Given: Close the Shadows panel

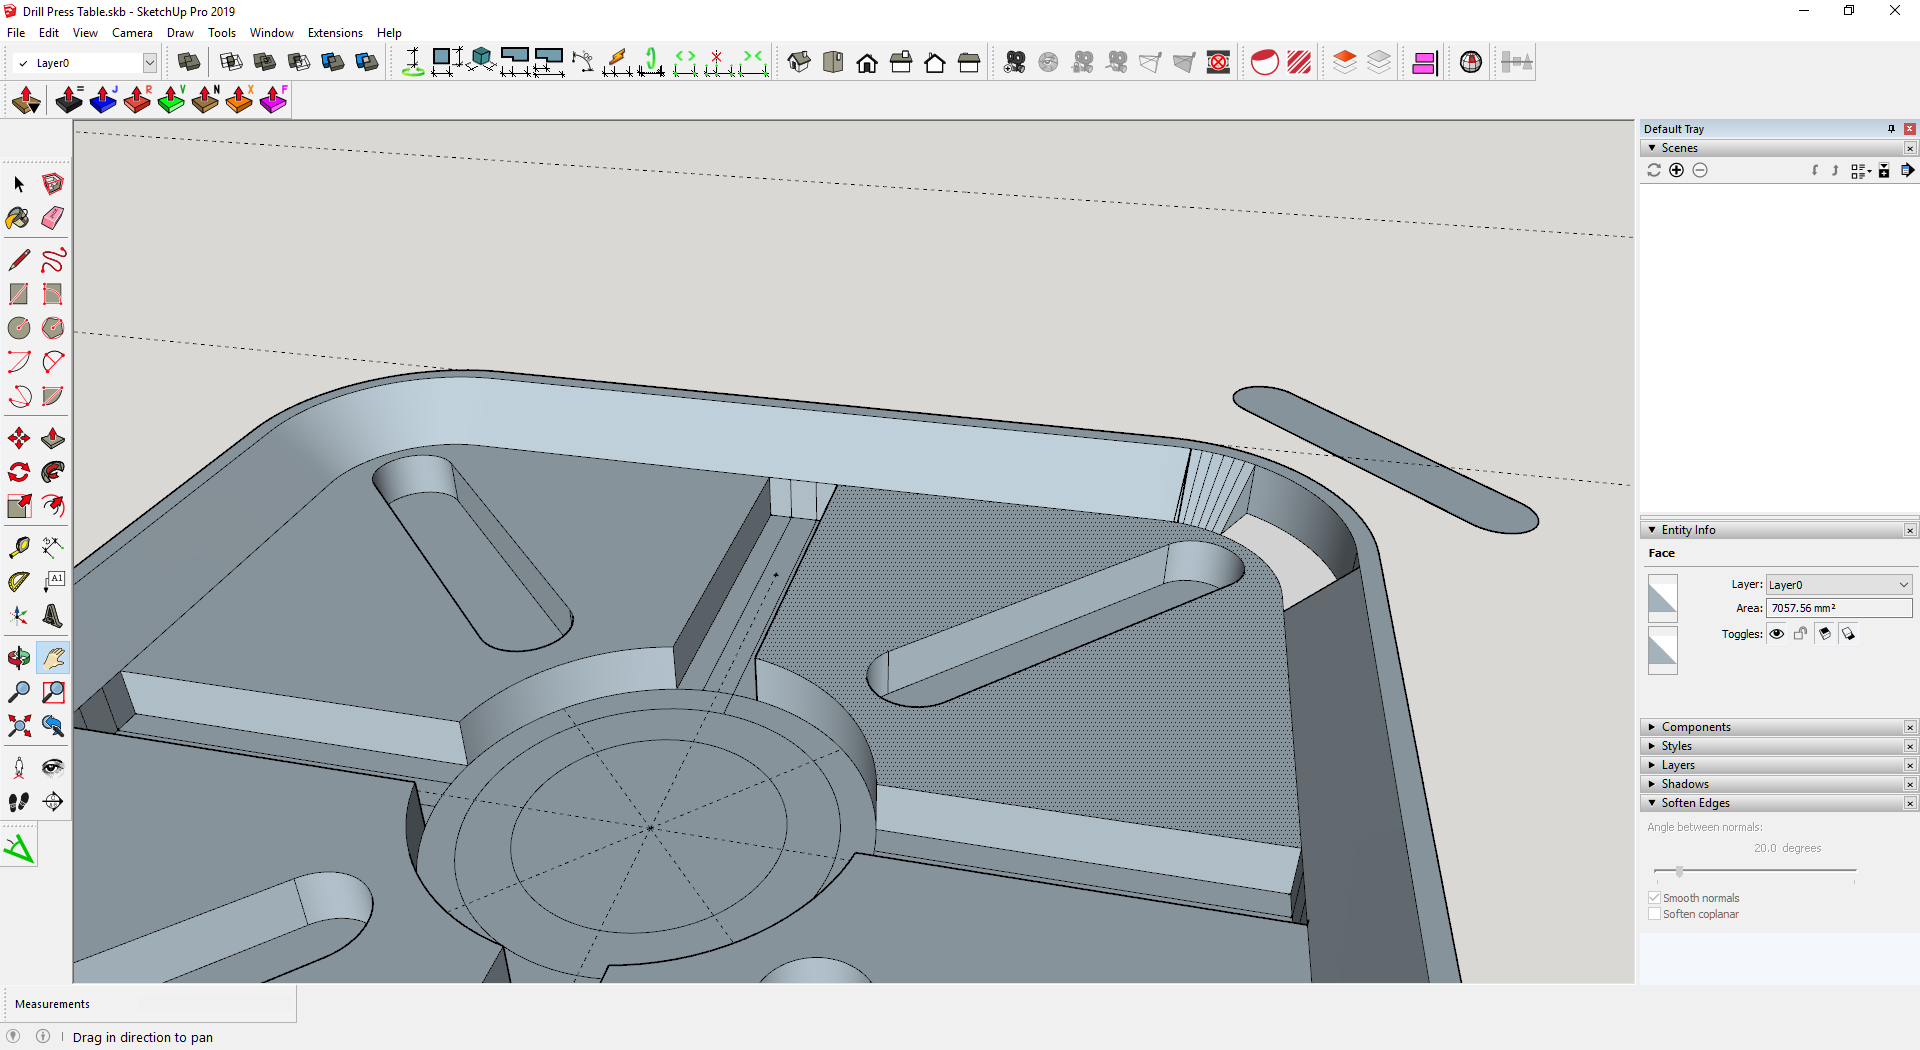Looking at the screenshot, I should click(1910, 785).
